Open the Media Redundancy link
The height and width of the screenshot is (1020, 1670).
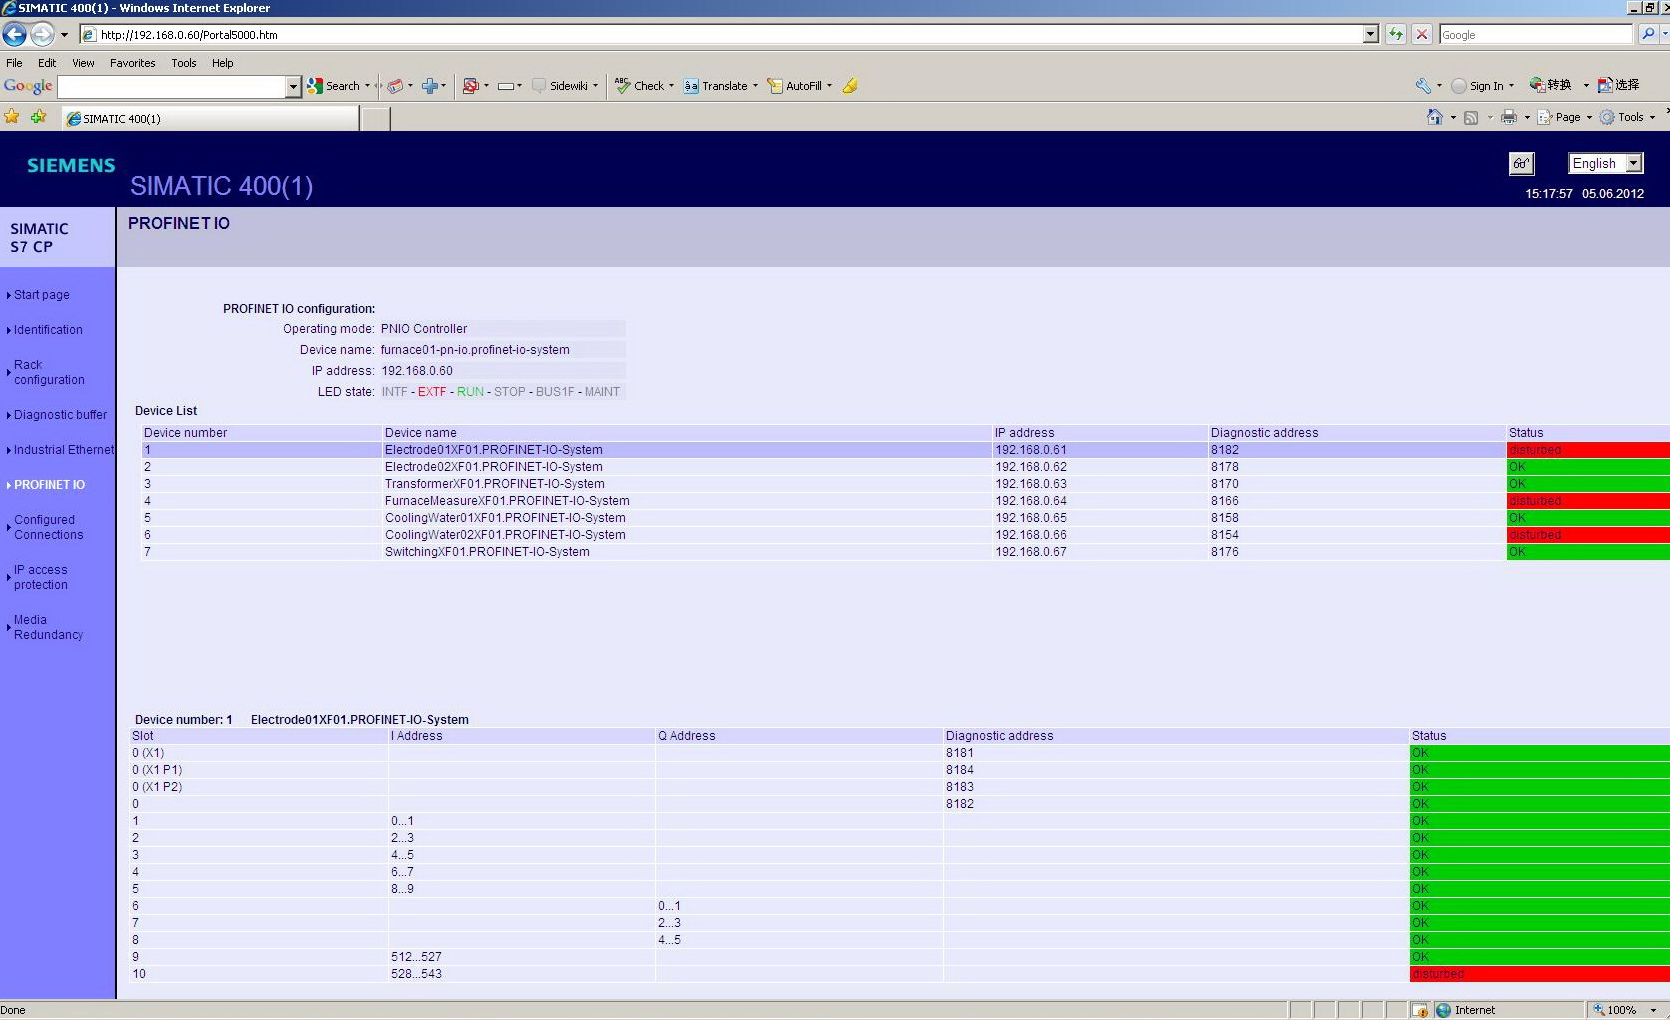[x=48, y=627]
